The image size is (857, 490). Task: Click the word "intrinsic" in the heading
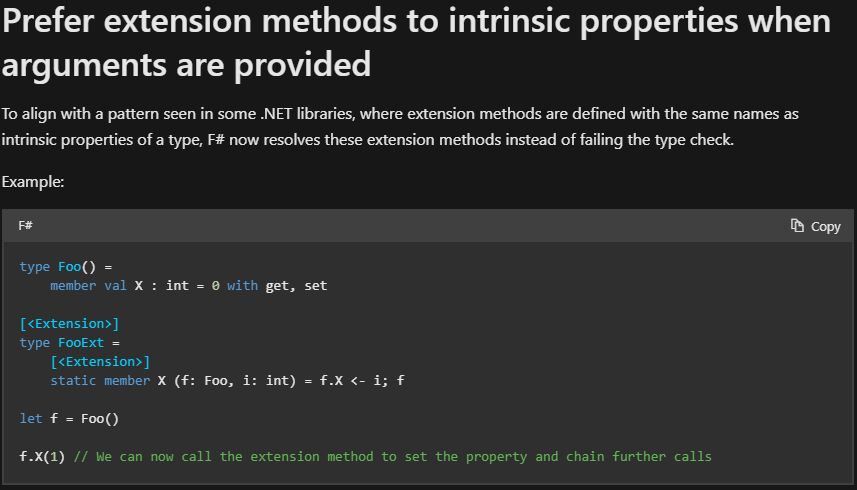click(x=509, y=21)
